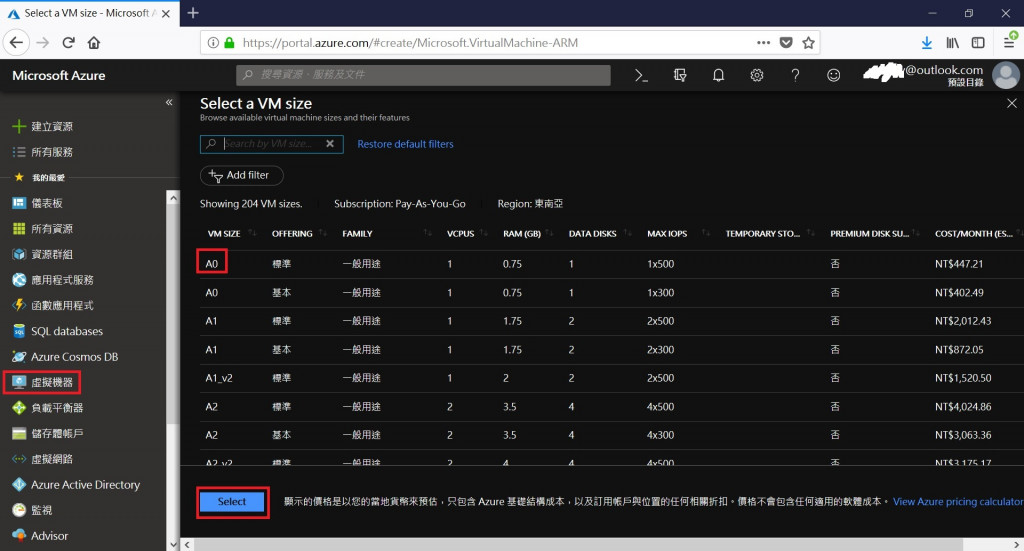Open Advisor in the sidebar
The height and width of the screenshot is (551, 1024).
40,535
